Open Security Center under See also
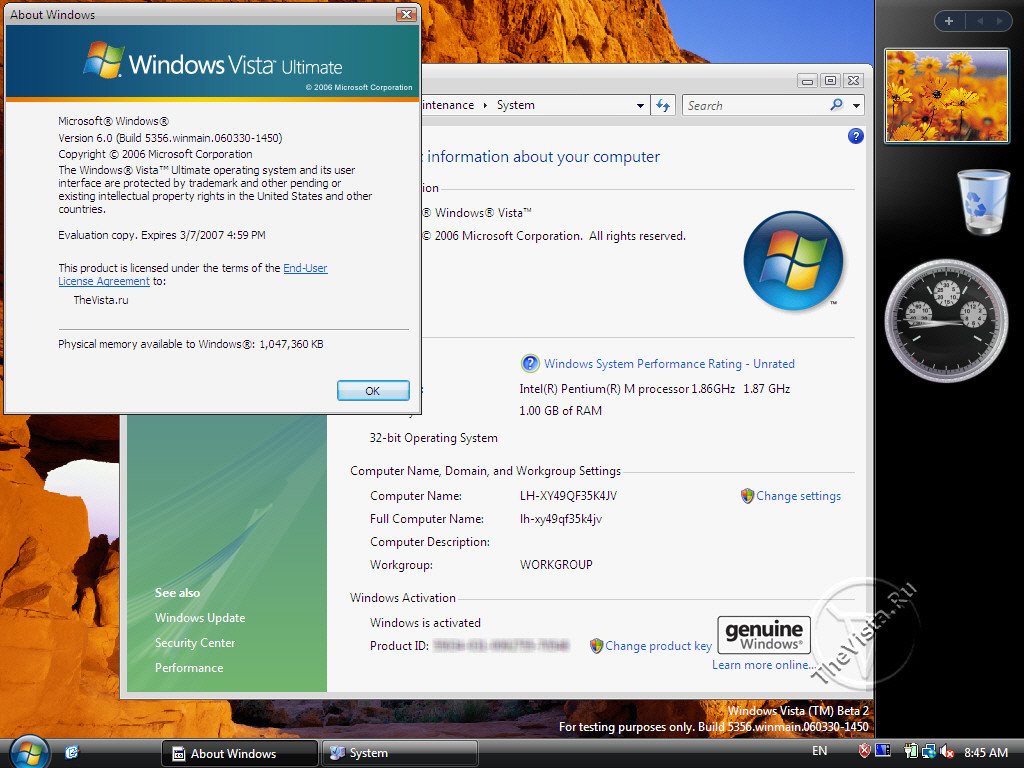The height and width of the screenshot is (768, 1024). point(195,643)
